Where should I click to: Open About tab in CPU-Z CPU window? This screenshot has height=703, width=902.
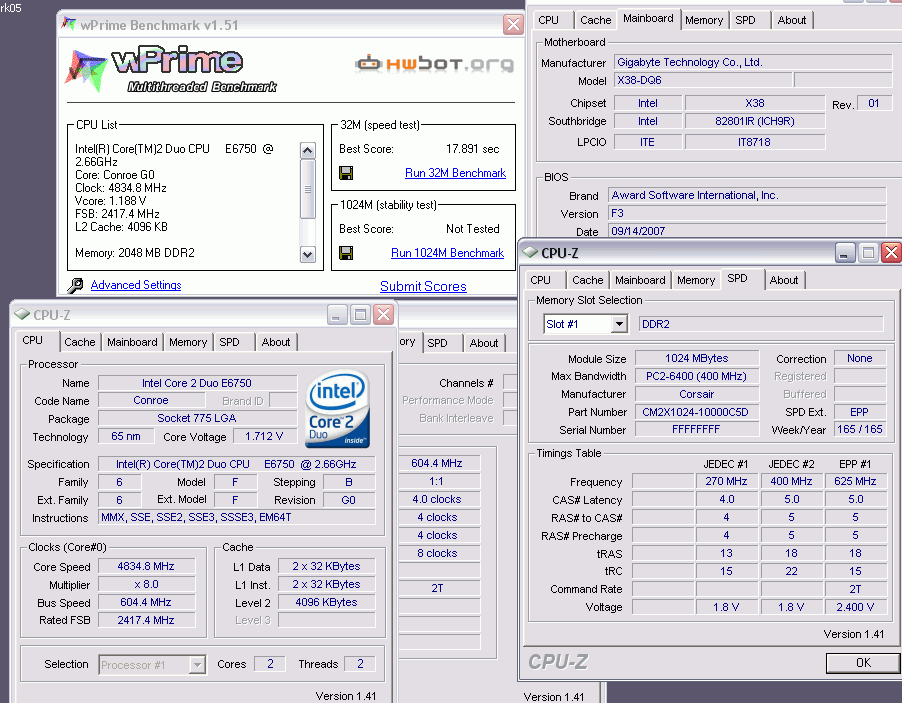(x=276, y=342)
